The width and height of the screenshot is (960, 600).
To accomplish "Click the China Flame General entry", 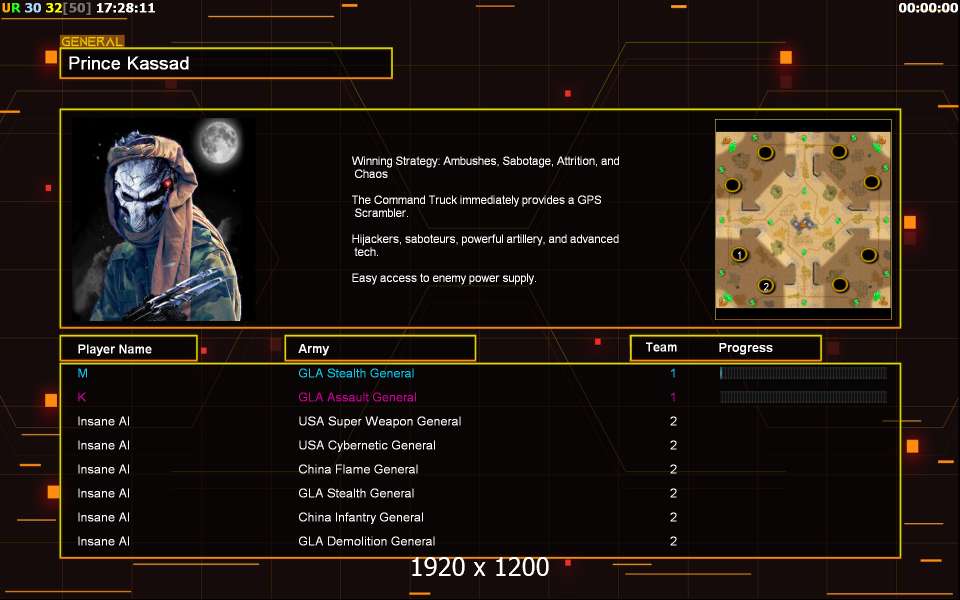I will [x=358, y=469].
